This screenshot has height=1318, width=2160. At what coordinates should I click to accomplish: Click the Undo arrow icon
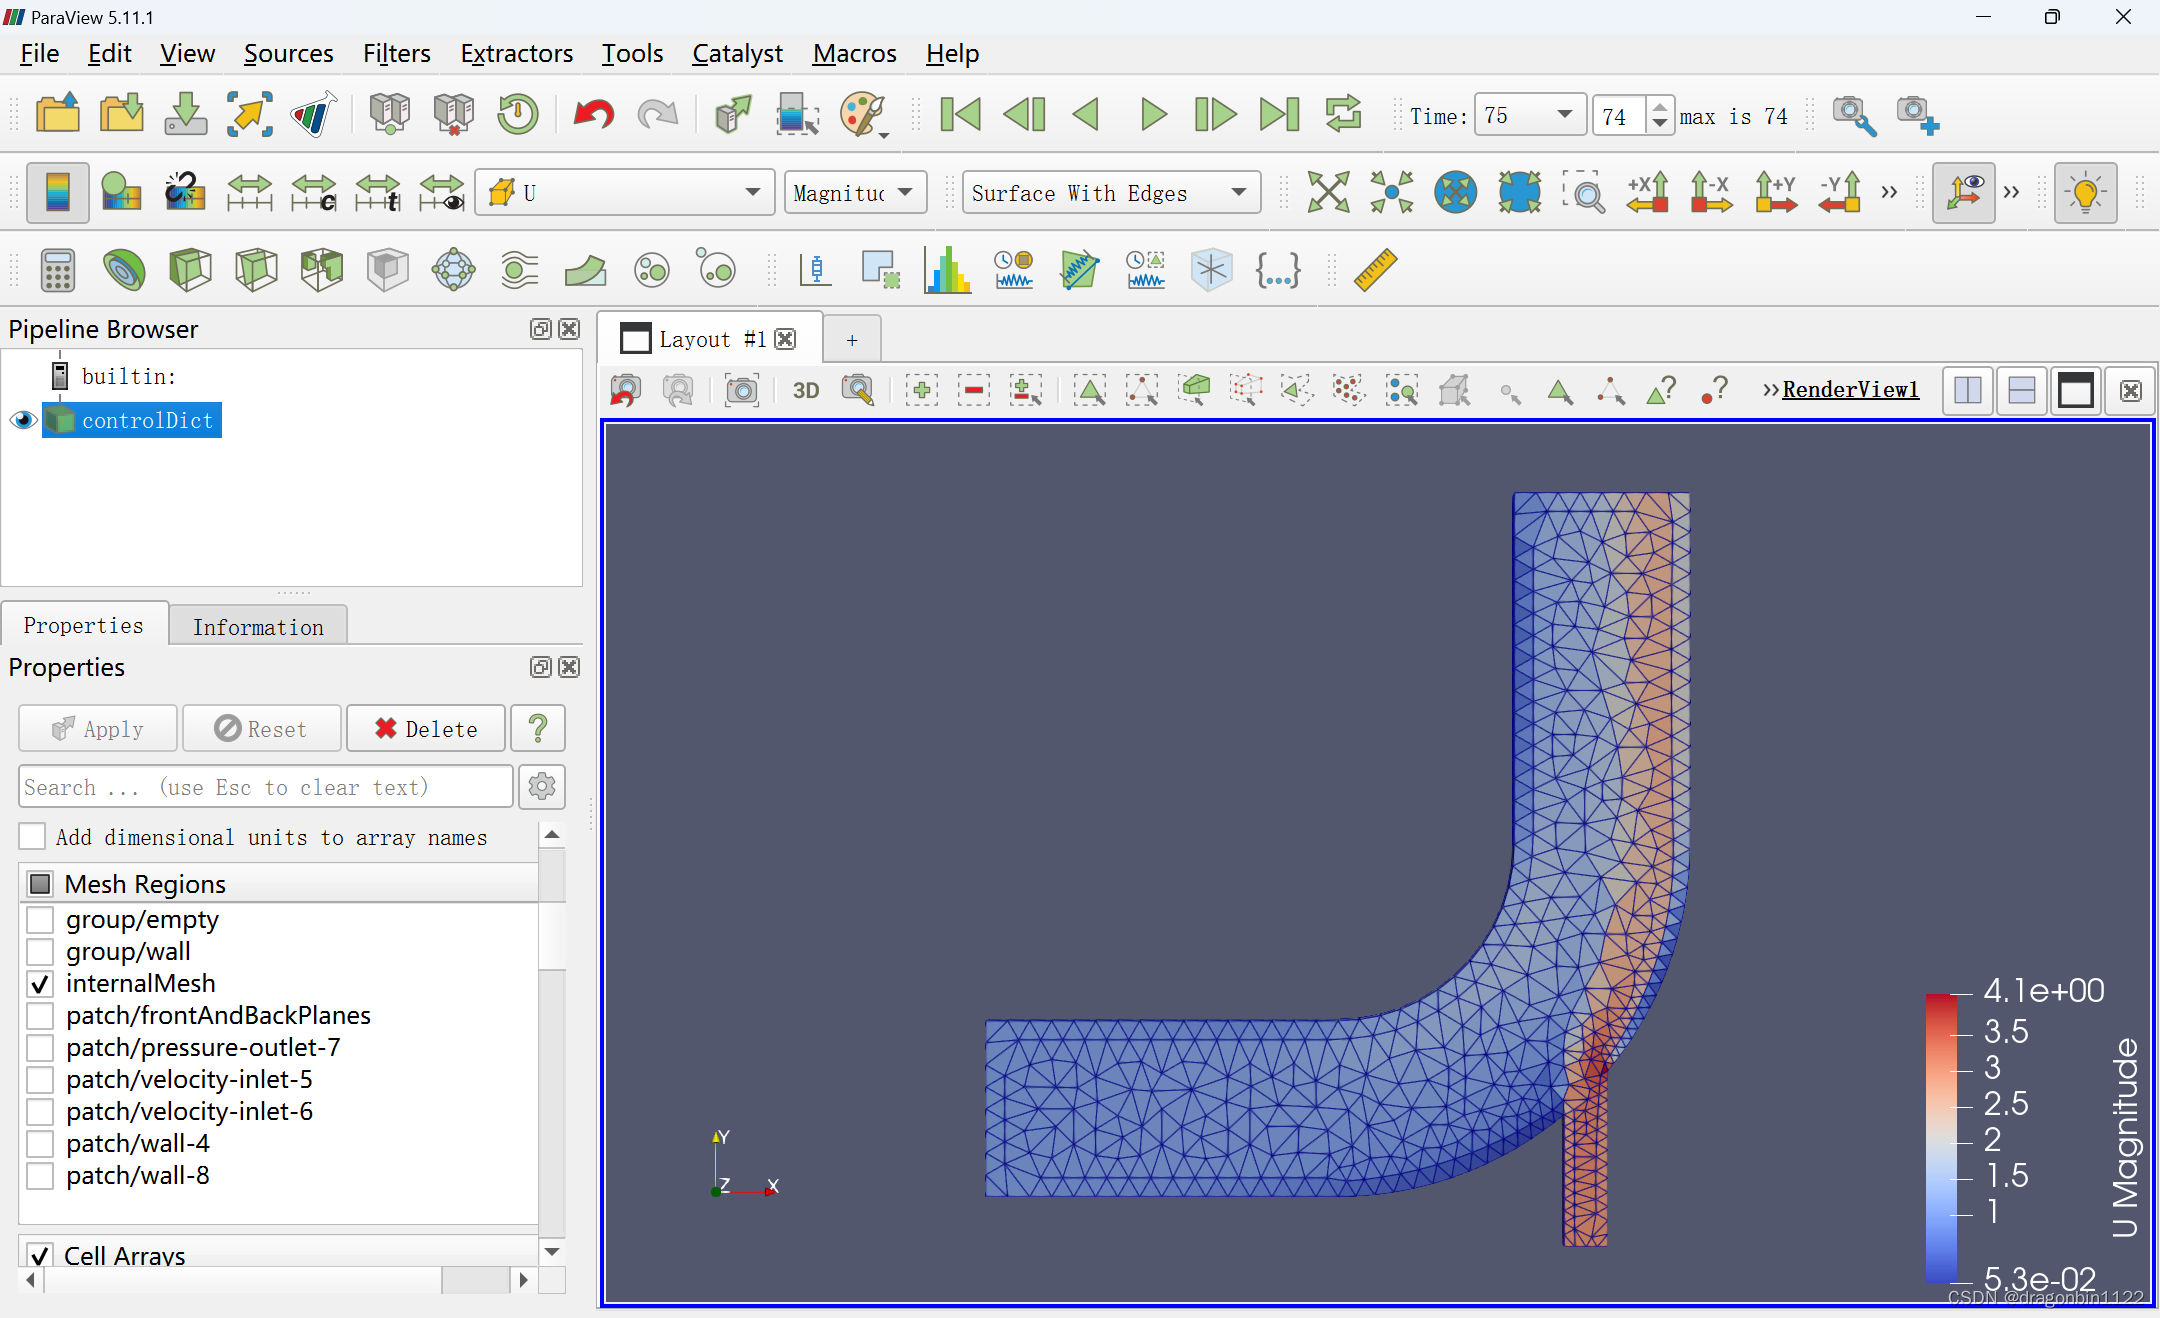(593, 115)
